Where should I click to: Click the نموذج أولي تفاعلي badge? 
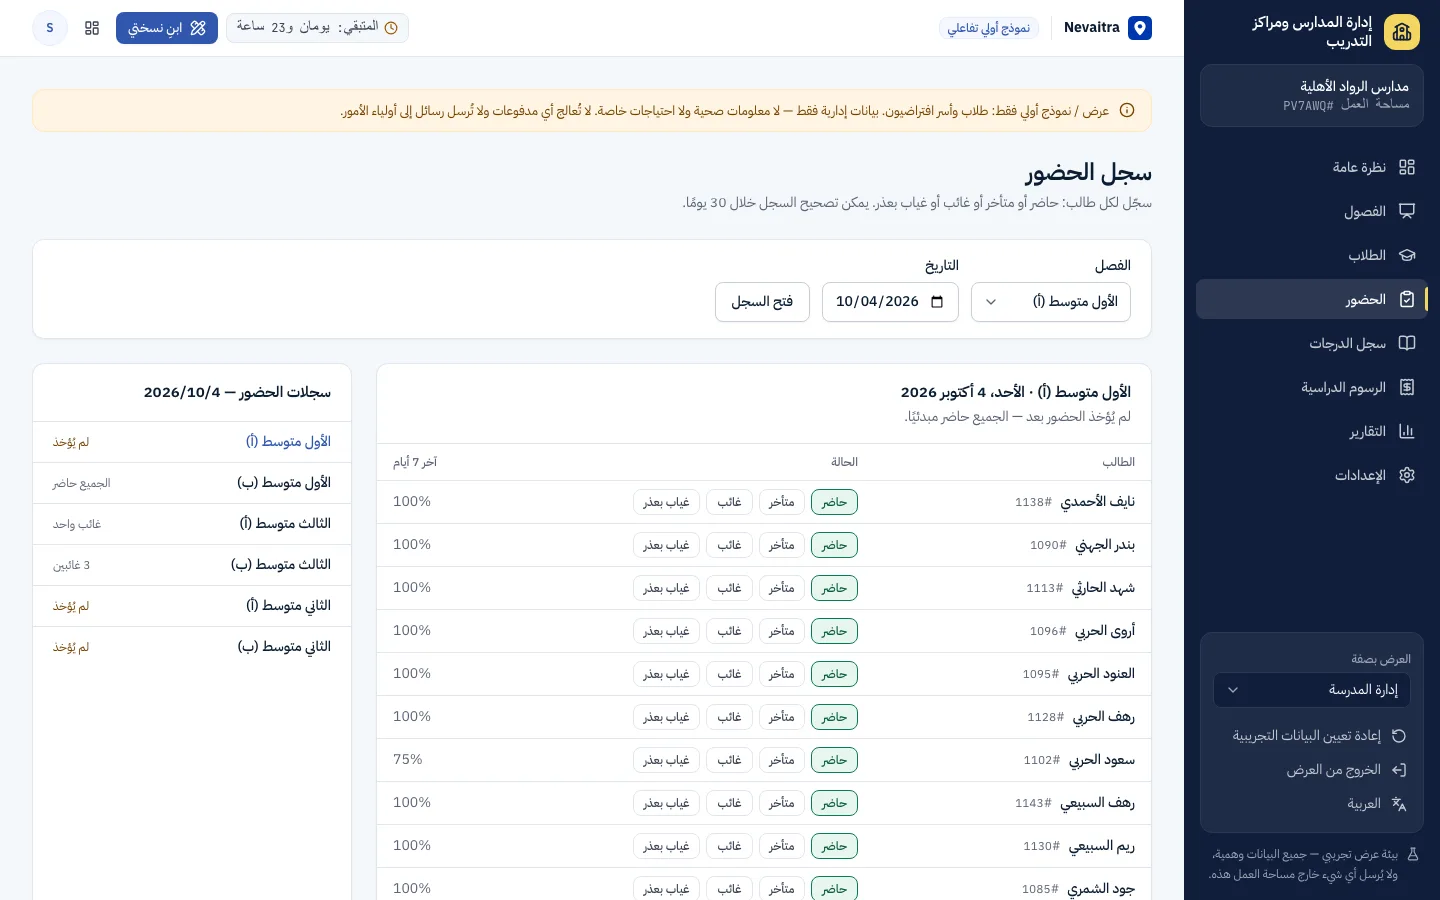coord(989,28)
